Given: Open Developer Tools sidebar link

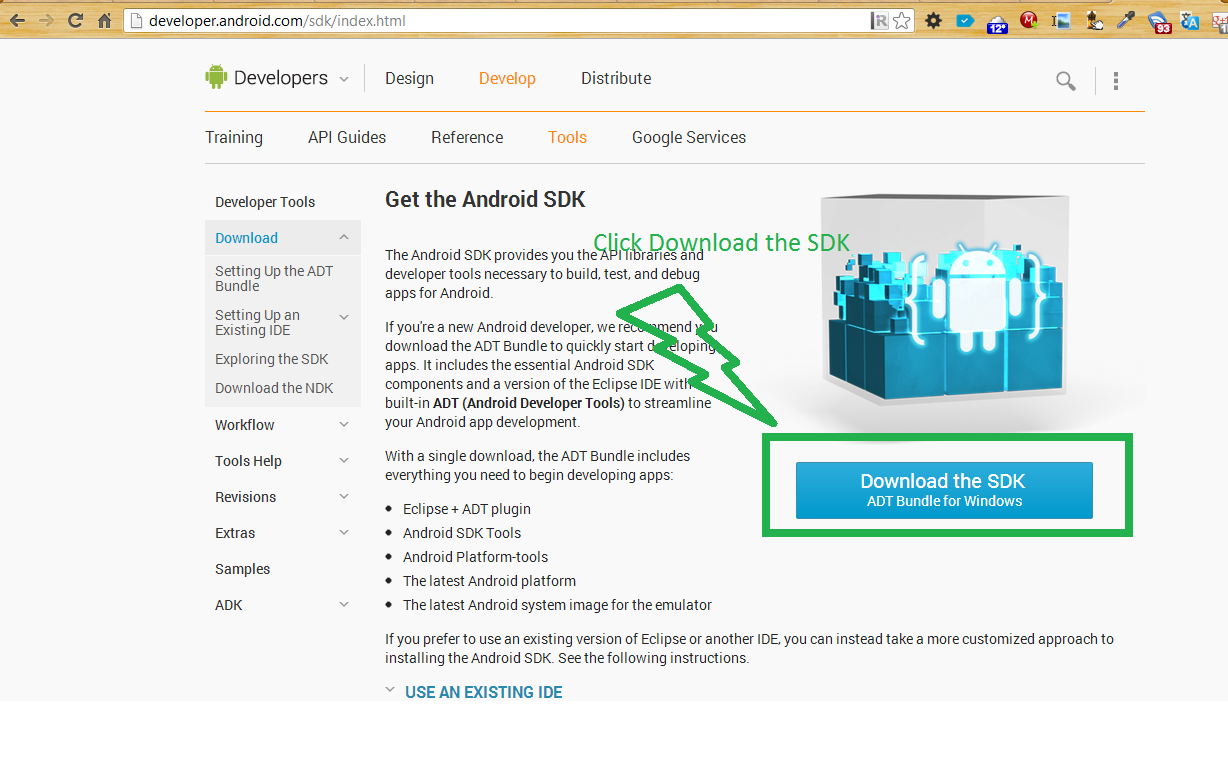Looking at the screenshot, I should point(265,202).
